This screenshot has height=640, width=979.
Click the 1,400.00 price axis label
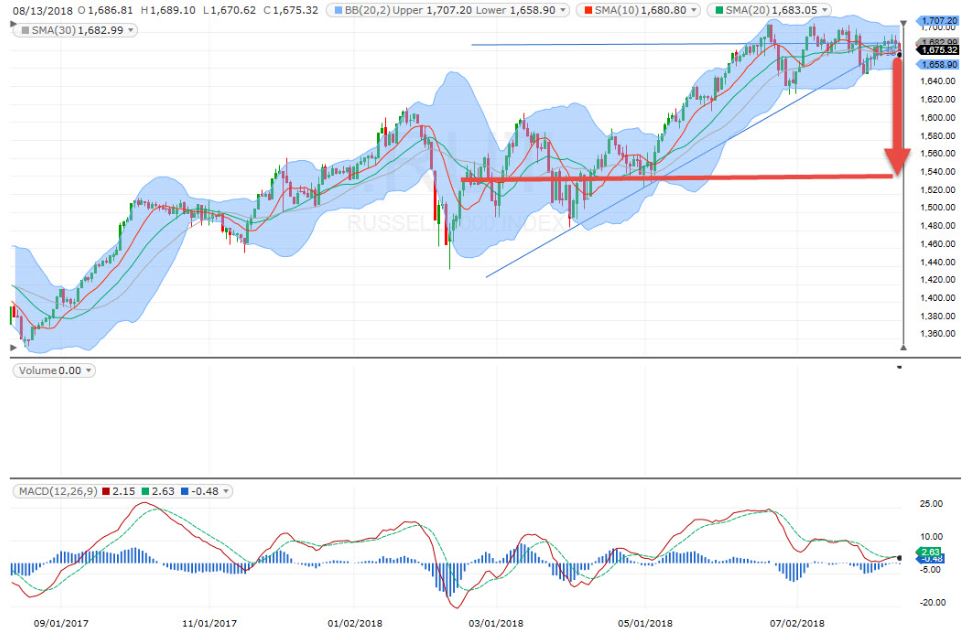938,298
